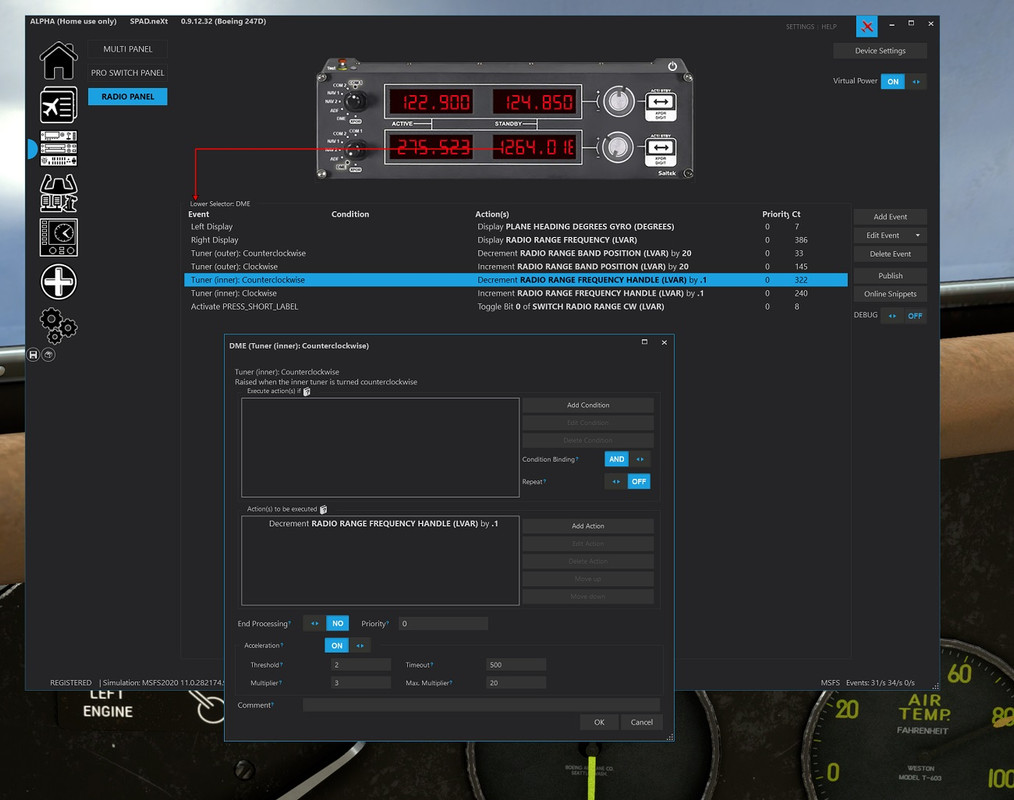The image size is (1014, 800).
Task: Open SETTINGS in the title bar
Action: [x=799, y=27]
